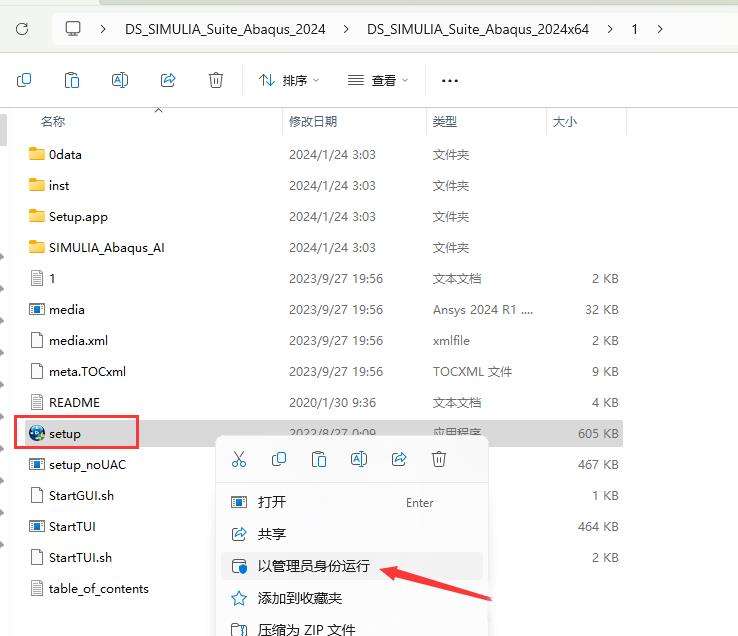Select the meta.TOCxml file name
Image resolution: width=738 pixels, height=636 pixels.
[x=87, y=371]
